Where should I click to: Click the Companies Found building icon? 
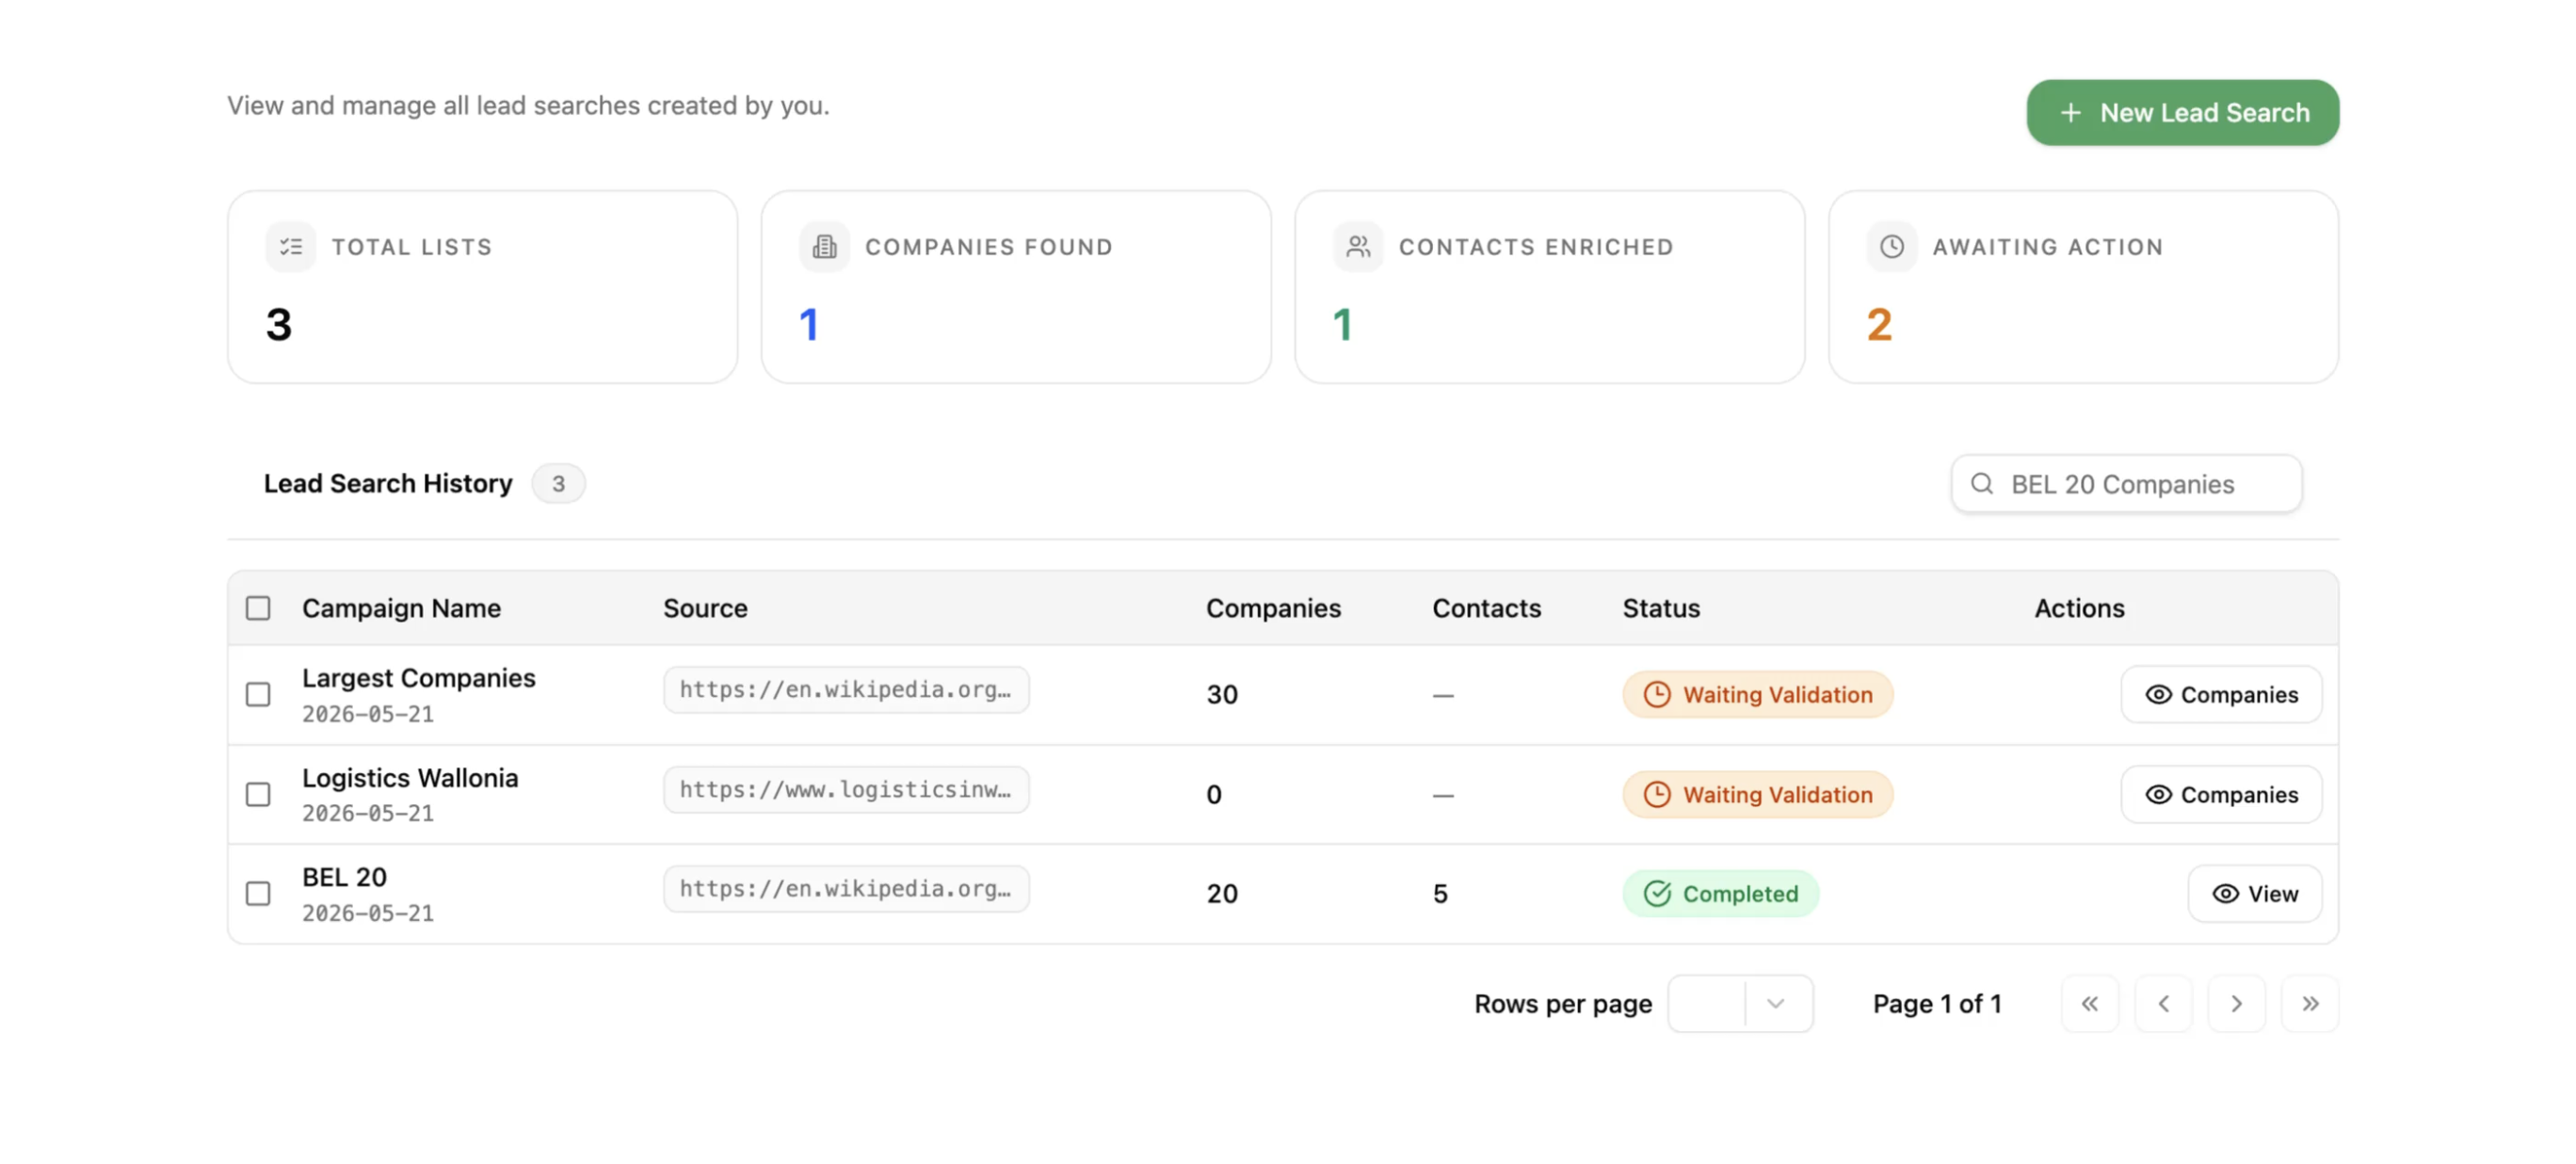(x=824, y=247)
